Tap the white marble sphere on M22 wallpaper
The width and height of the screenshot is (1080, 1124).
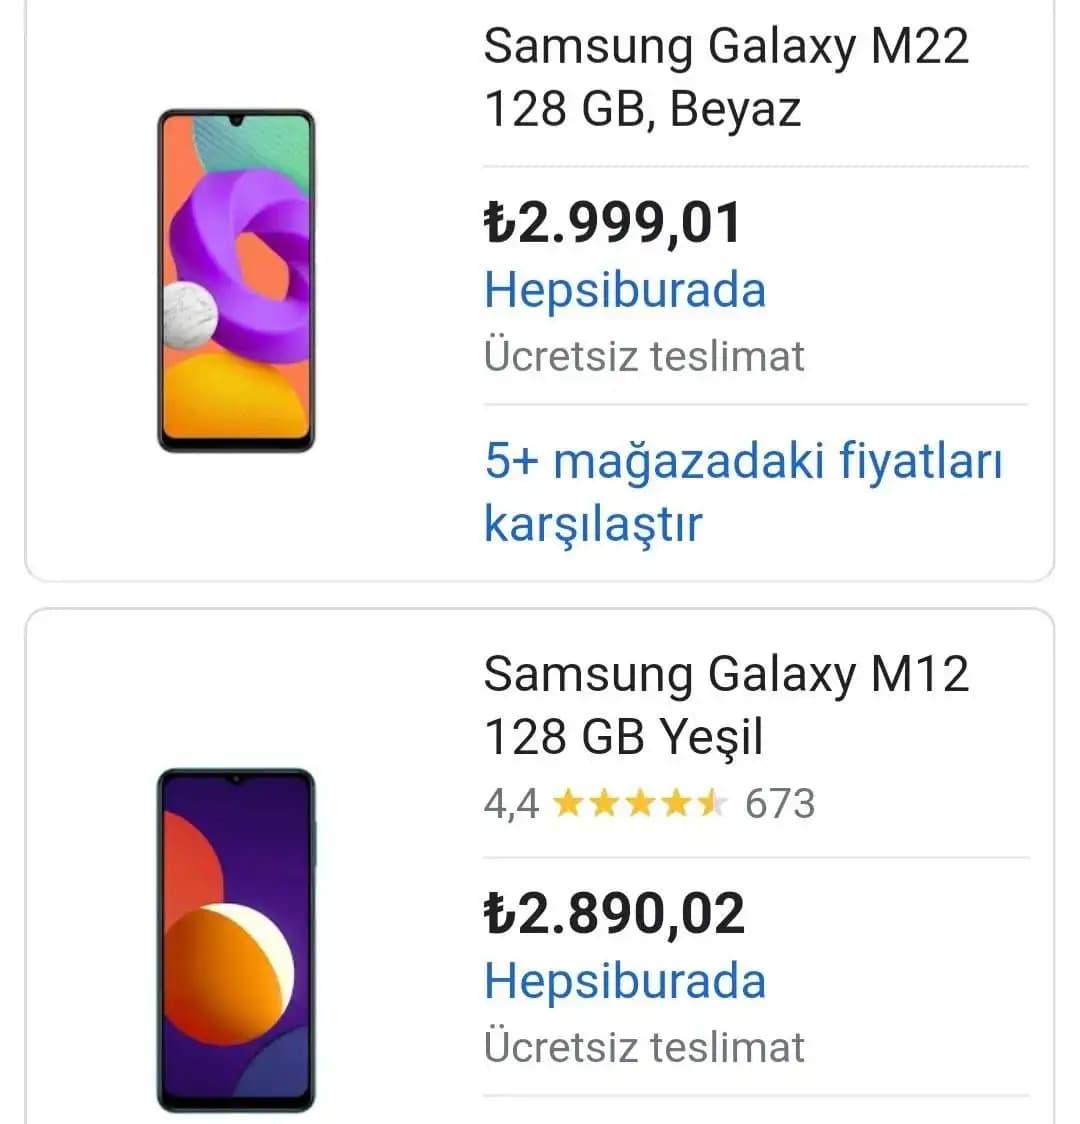pyautogui.click(x=190, y=313)
